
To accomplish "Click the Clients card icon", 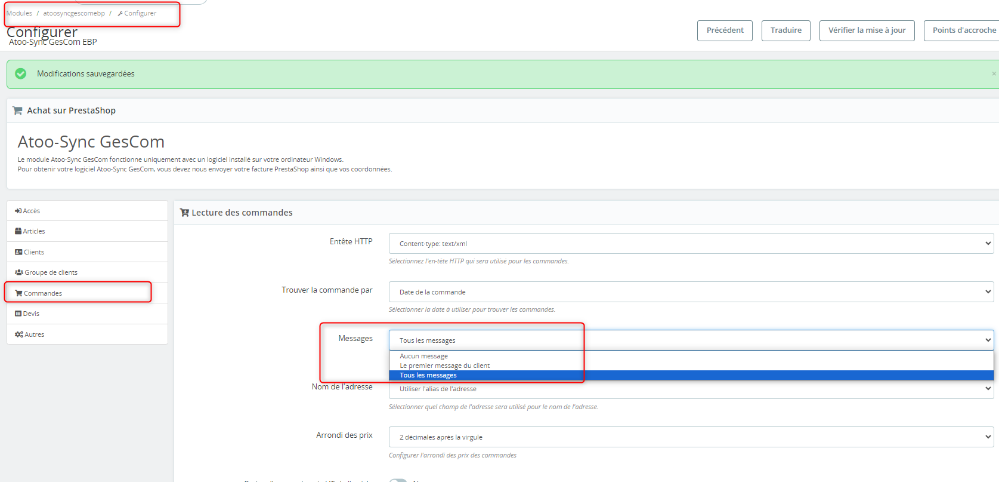I will click(x=18, y=252).
